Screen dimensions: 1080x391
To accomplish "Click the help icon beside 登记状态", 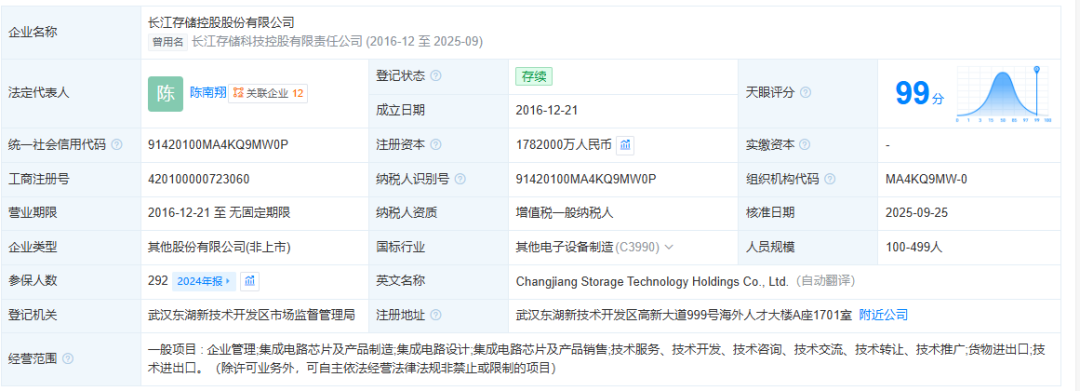I will pyautogui.click(x=436, y=76).
